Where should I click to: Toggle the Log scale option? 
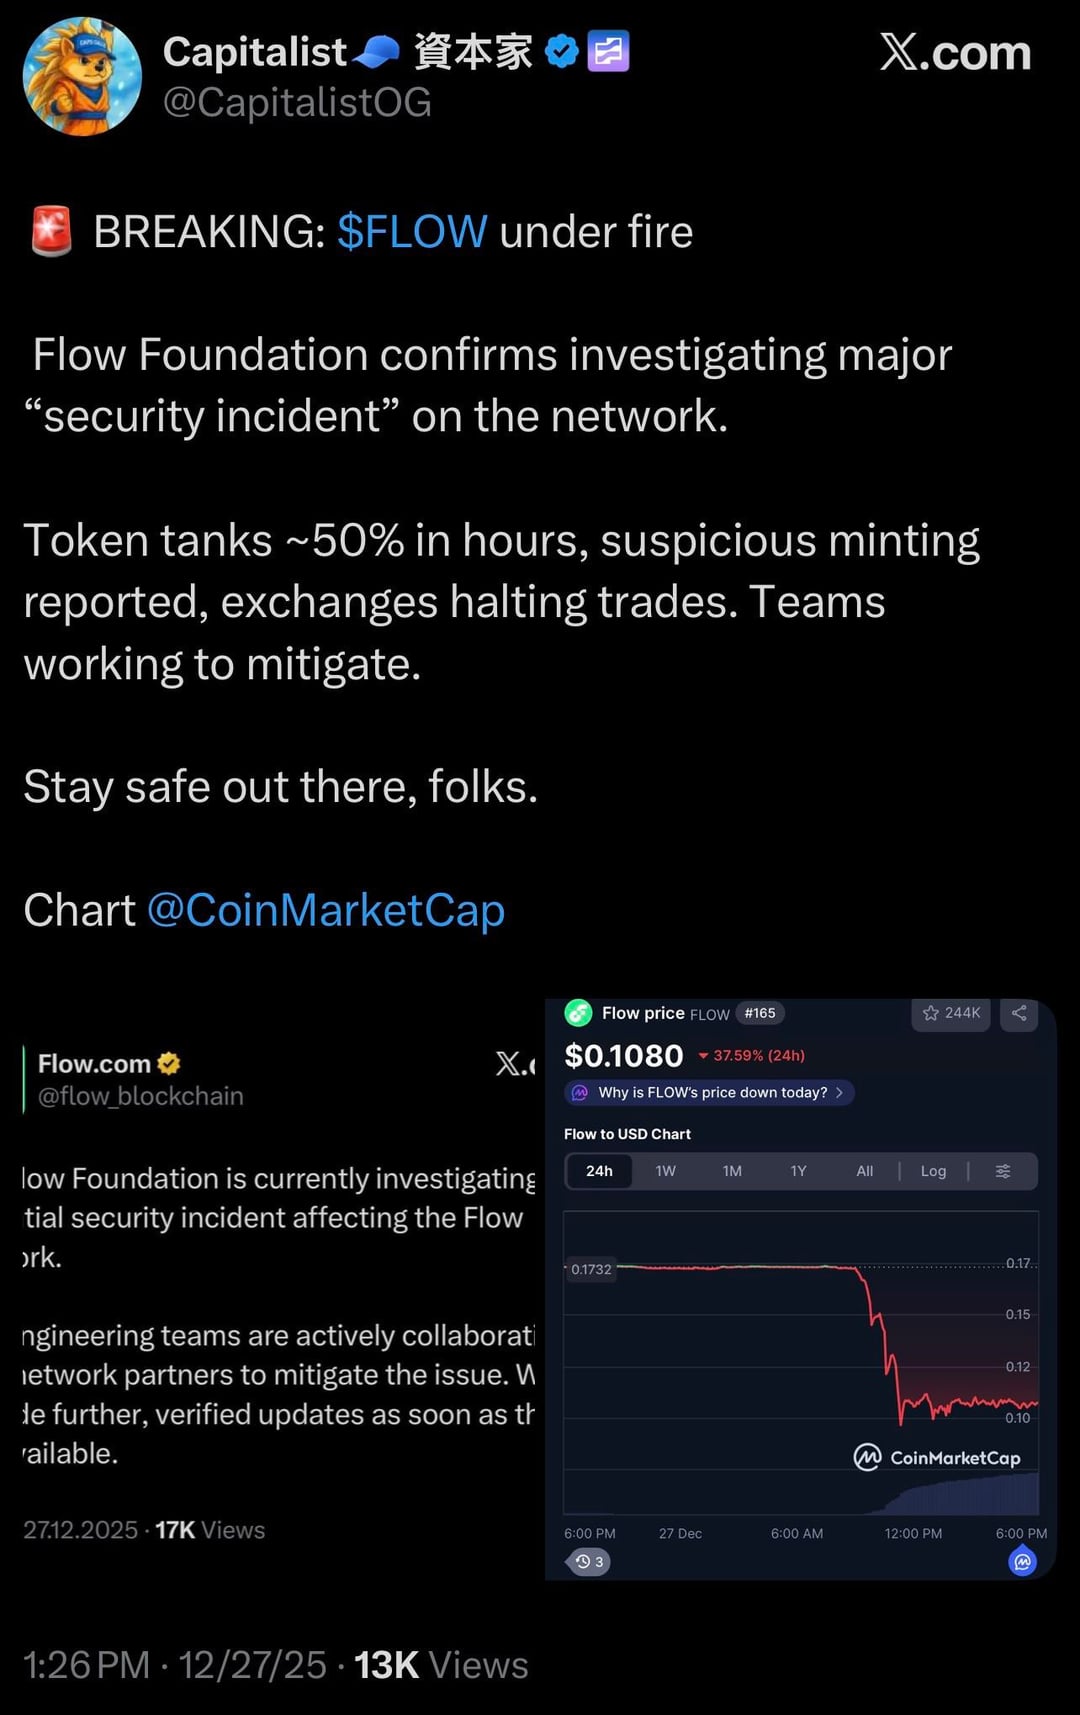click(933, 1171)
